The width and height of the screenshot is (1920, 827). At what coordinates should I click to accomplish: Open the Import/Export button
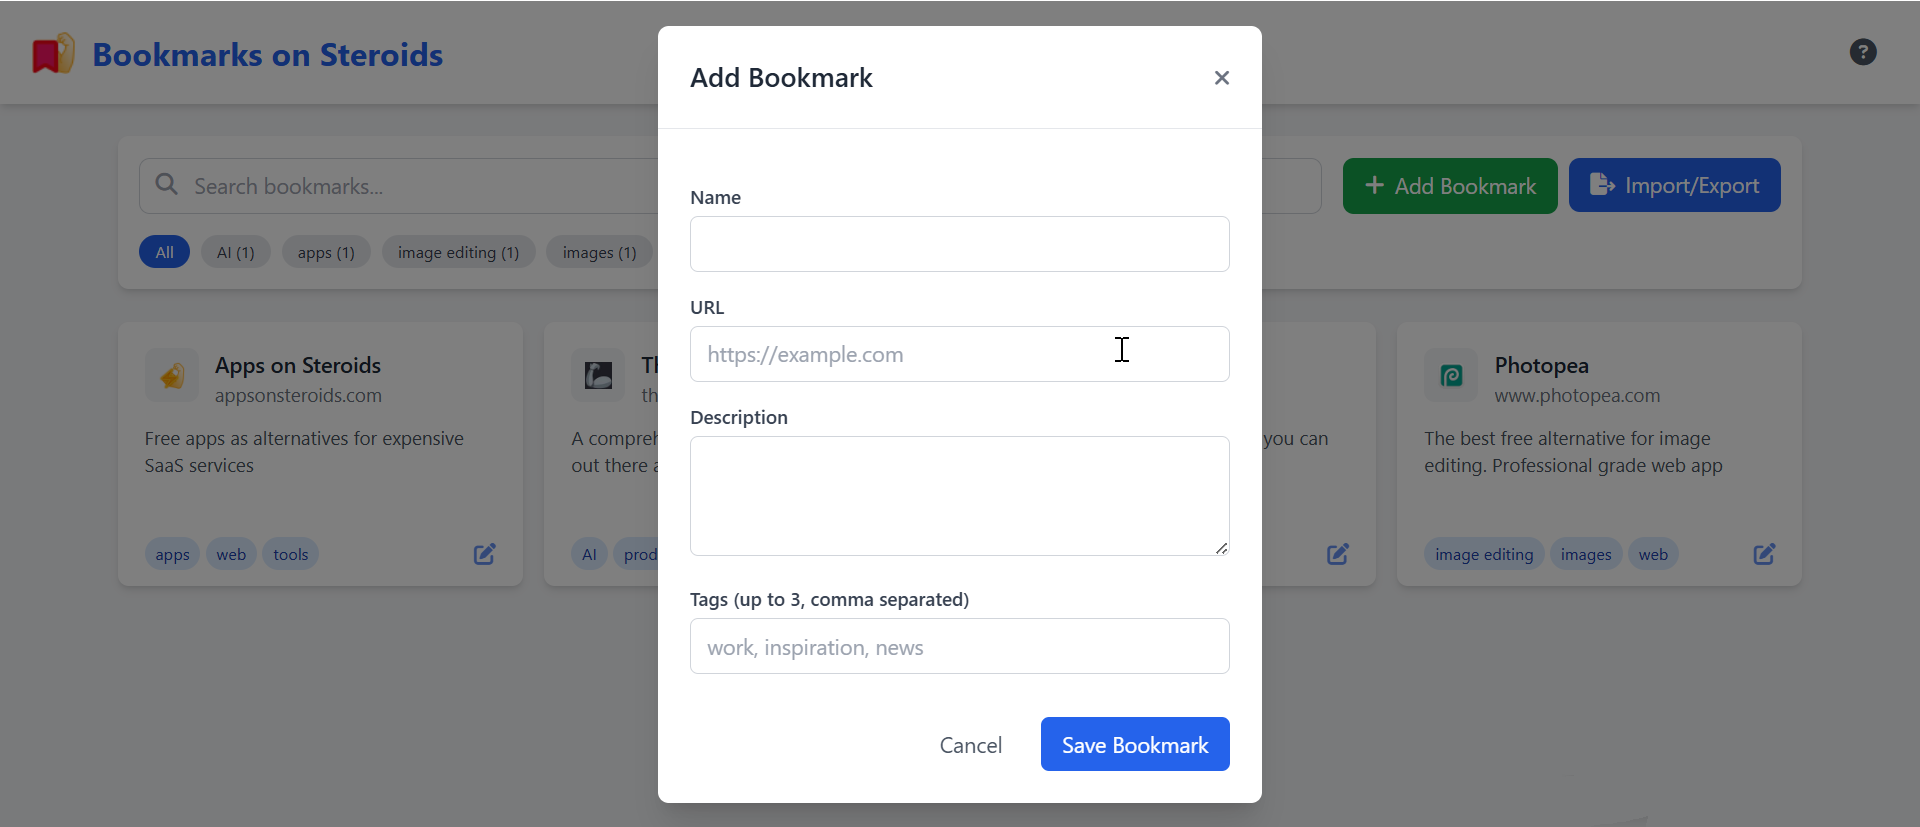point(1674,185)
